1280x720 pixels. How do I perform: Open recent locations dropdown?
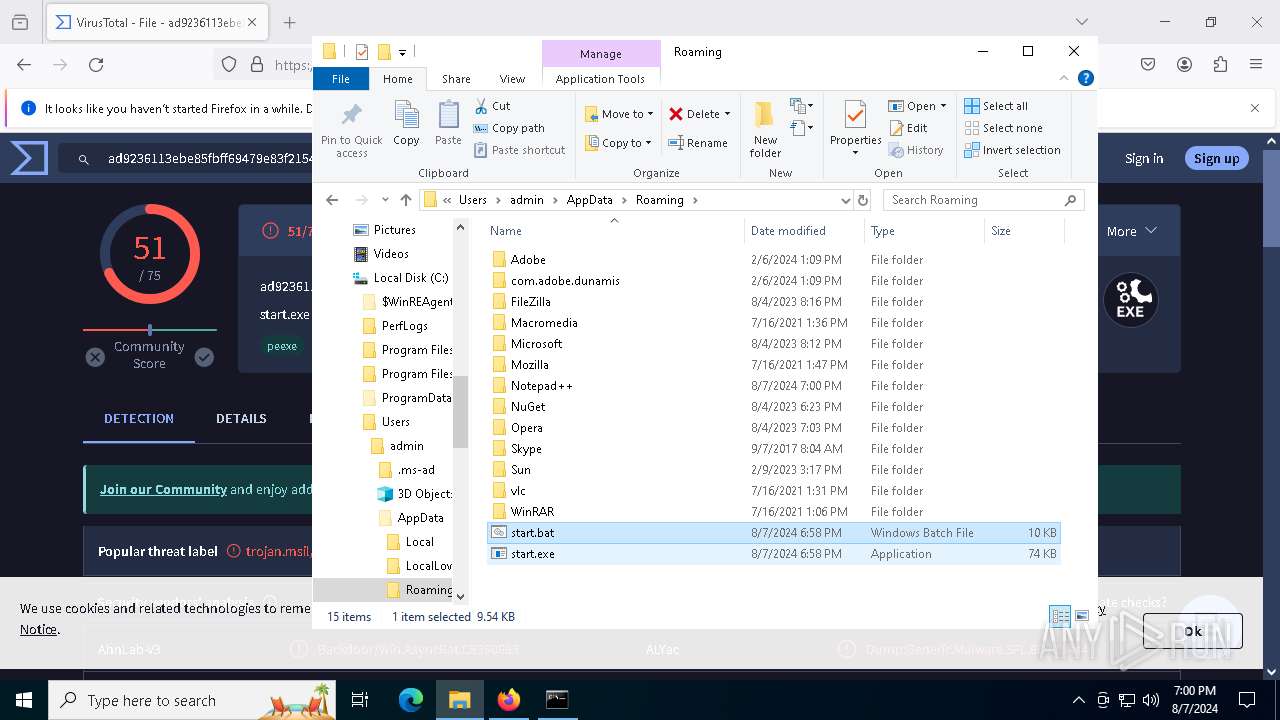[385, 200]
